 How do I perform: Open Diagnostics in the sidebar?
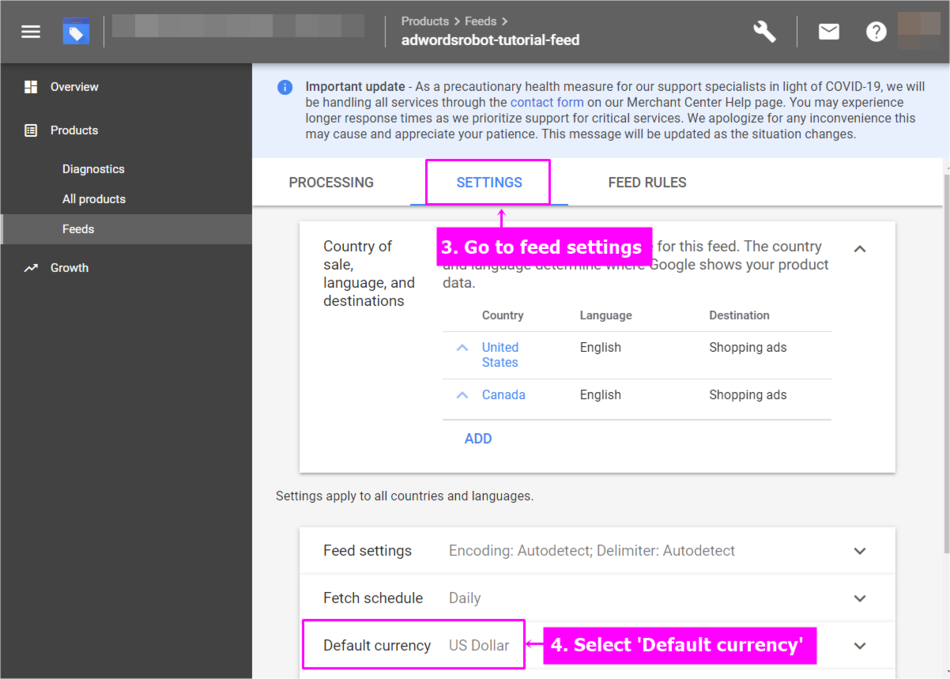click(93, 169)
